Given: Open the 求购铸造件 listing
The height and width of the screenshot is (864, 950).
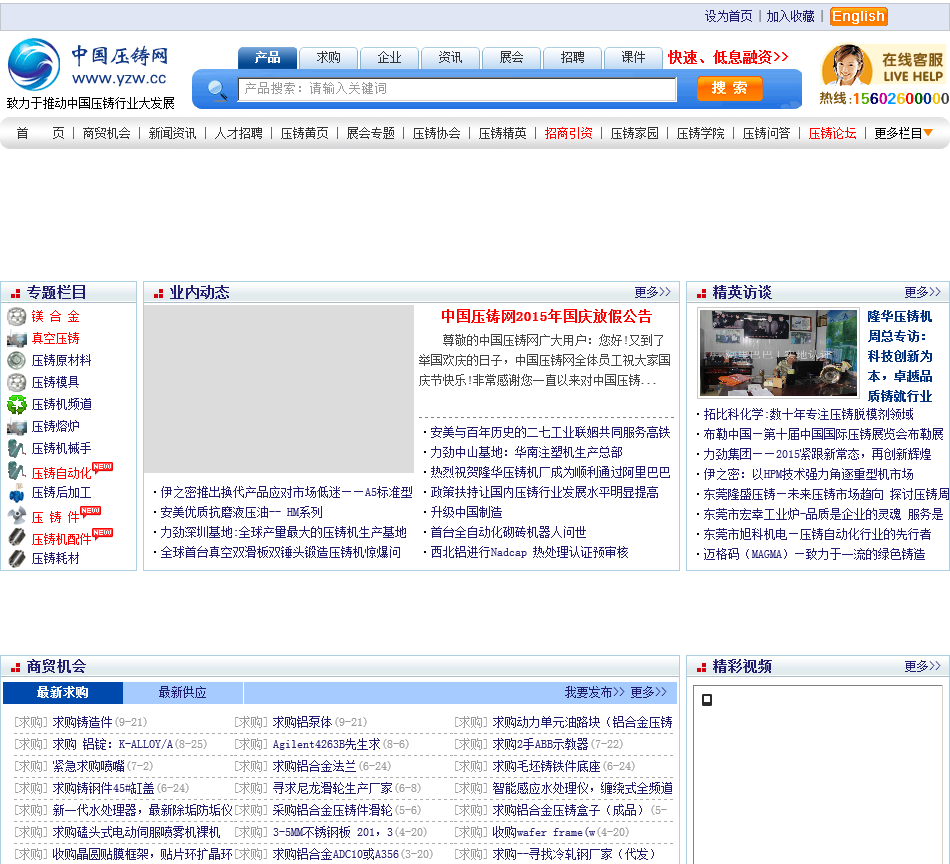Looking at the screenshot, I should point(82,722).
